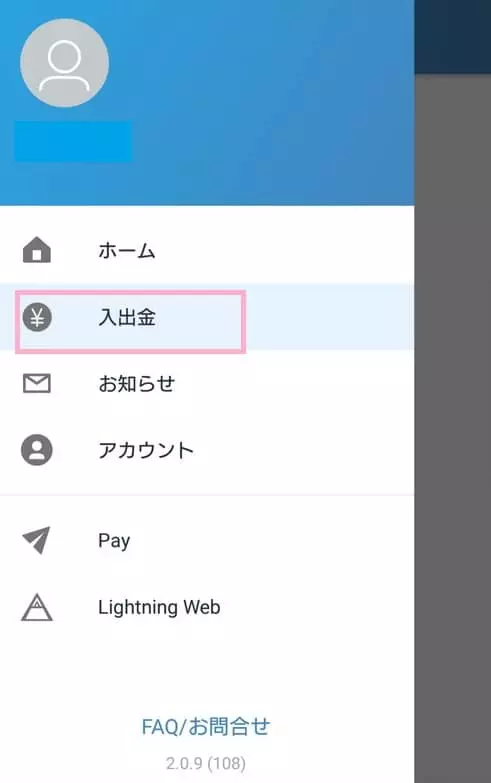Tap the gray profile avatar picture
The width and height of the screenshot is (491, 783).
click(x=64, y=63)
